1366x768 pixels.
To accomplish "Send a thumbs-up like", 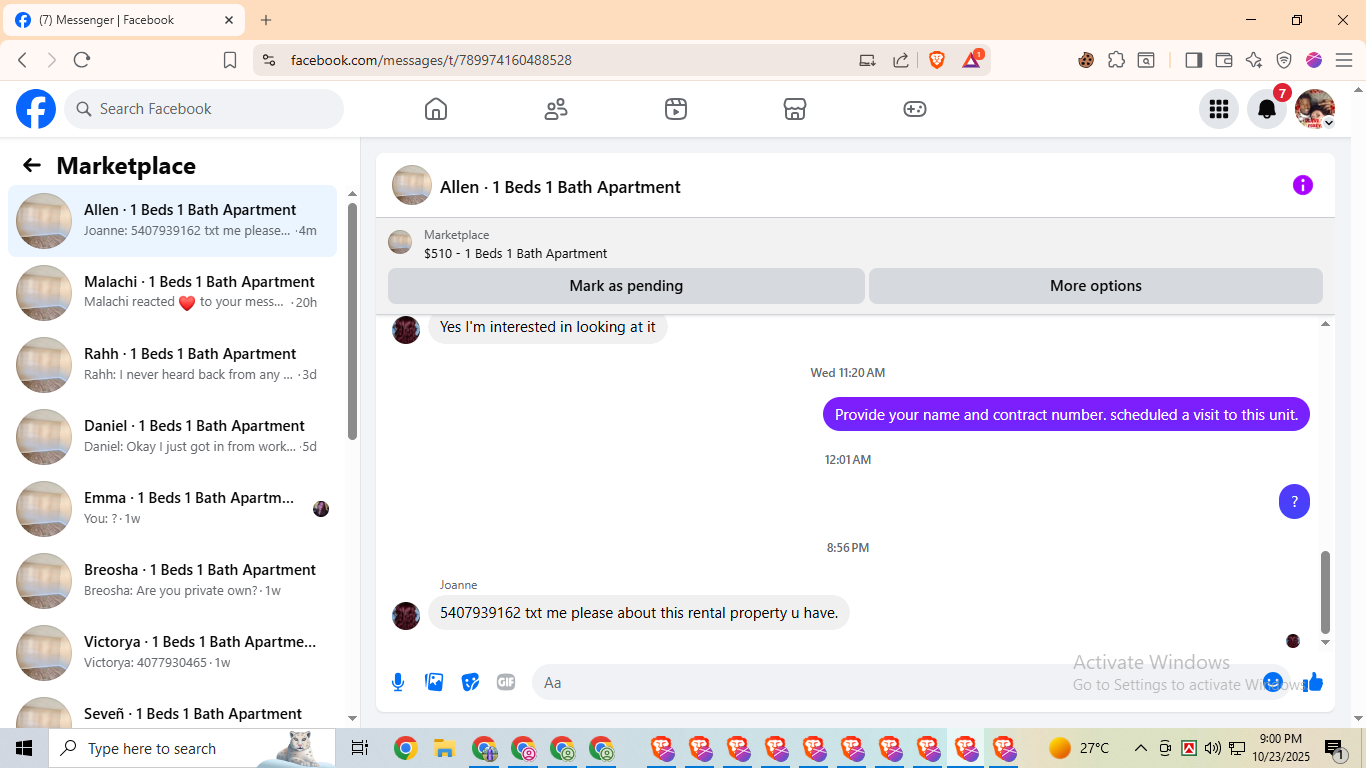I will [x=1313, y=682].
